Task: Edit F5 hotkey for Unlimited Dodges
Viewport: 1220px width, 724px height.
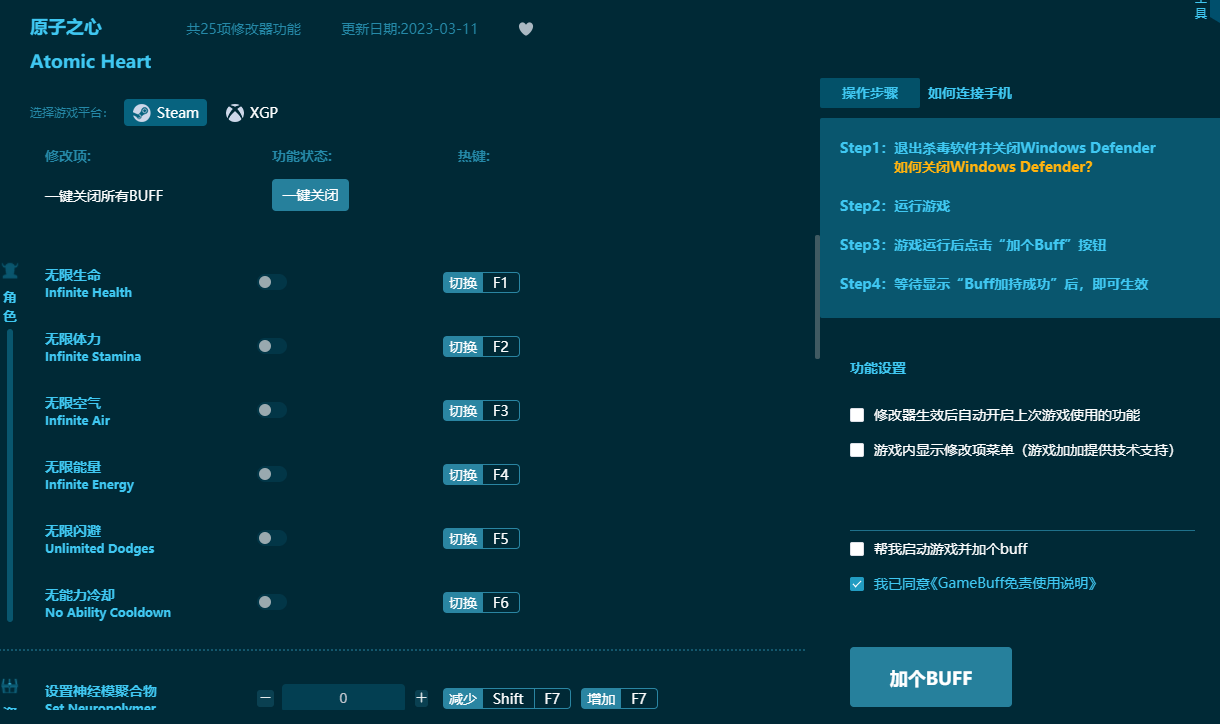Action: pyautogui.click(x=481, y=539)
